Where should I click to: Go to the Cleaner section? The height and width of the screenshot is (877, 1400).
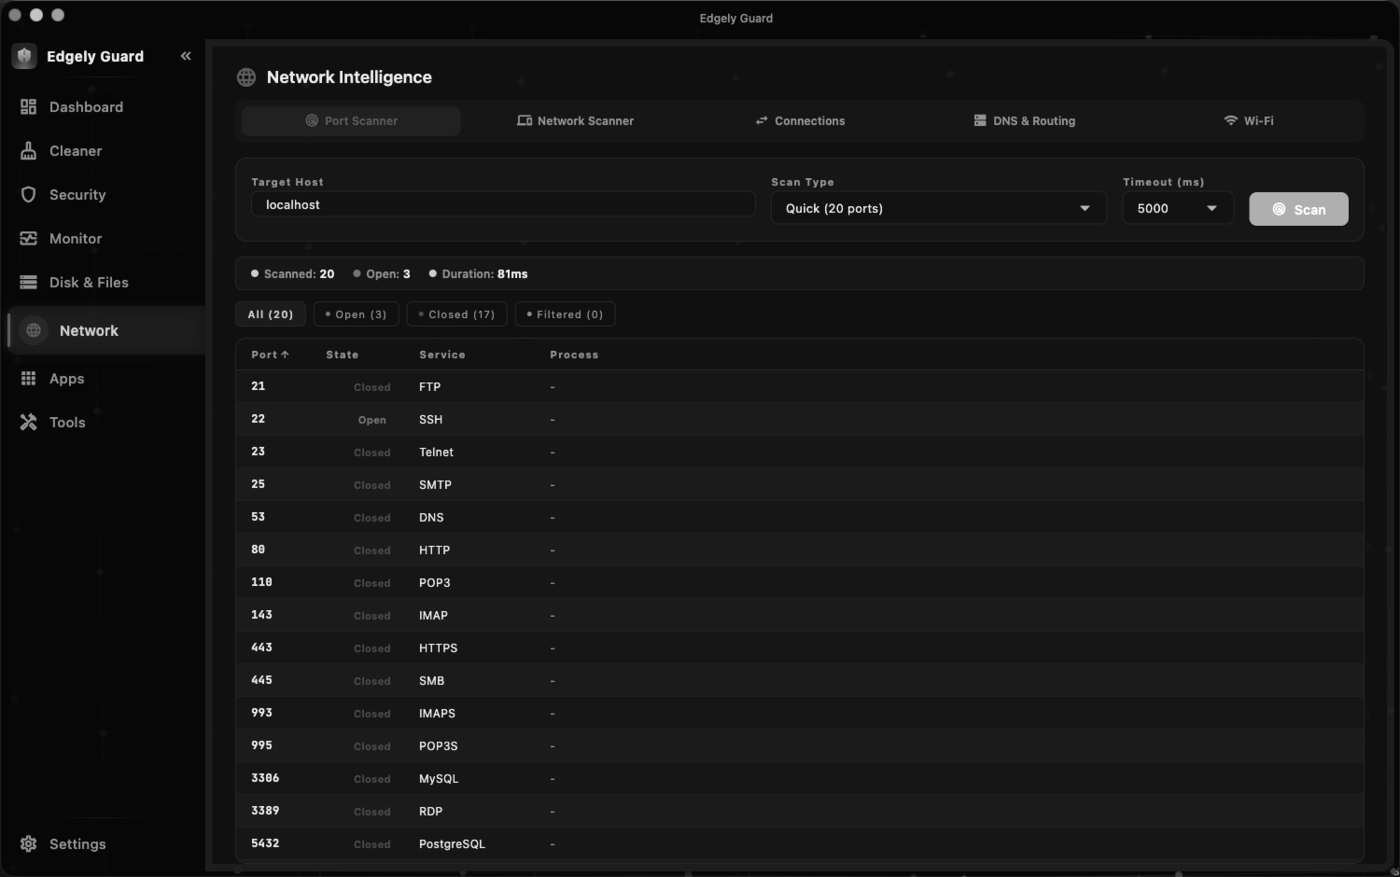(105, 151)
